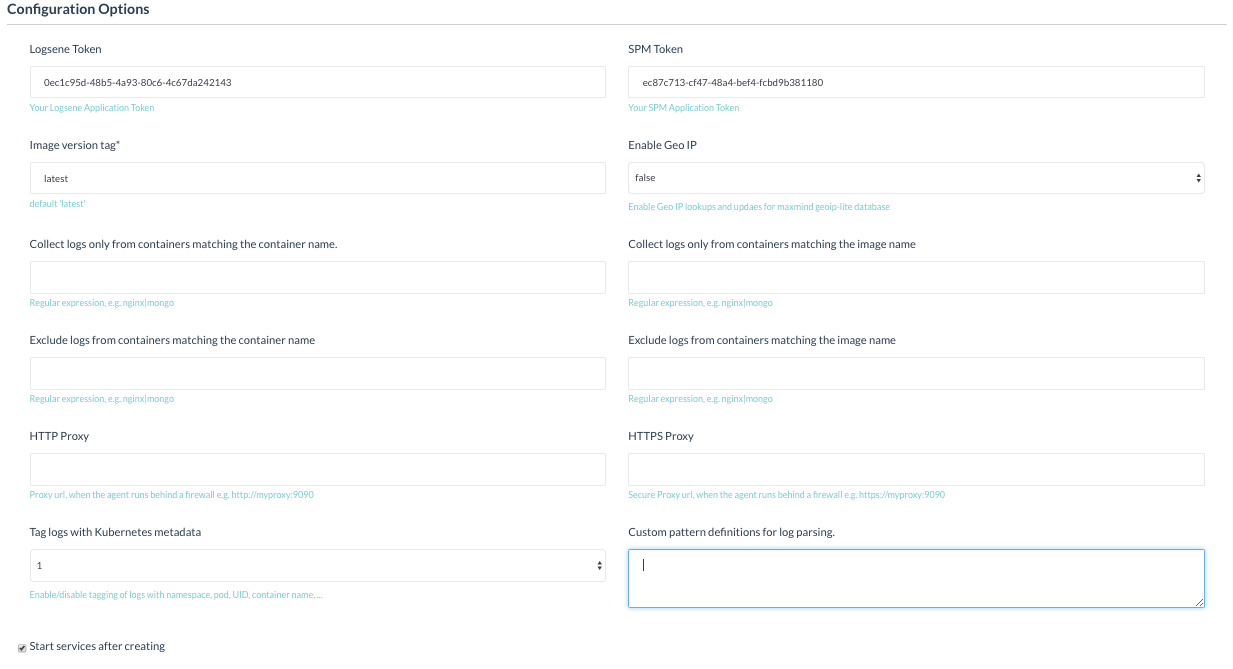The width and height of the screenshot is (1233, 669).
Task: Select the Image version tag field
Action: (x=317, y=178)
